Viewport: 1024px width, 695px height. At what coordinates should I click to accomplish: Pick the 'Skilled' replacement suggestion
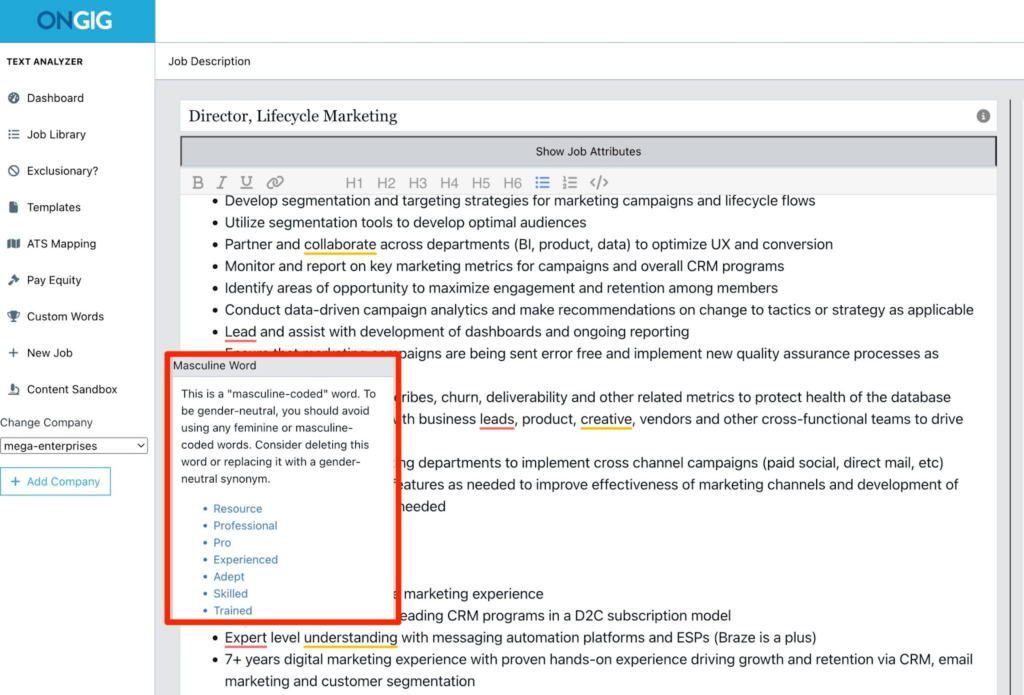coord(230,593)
